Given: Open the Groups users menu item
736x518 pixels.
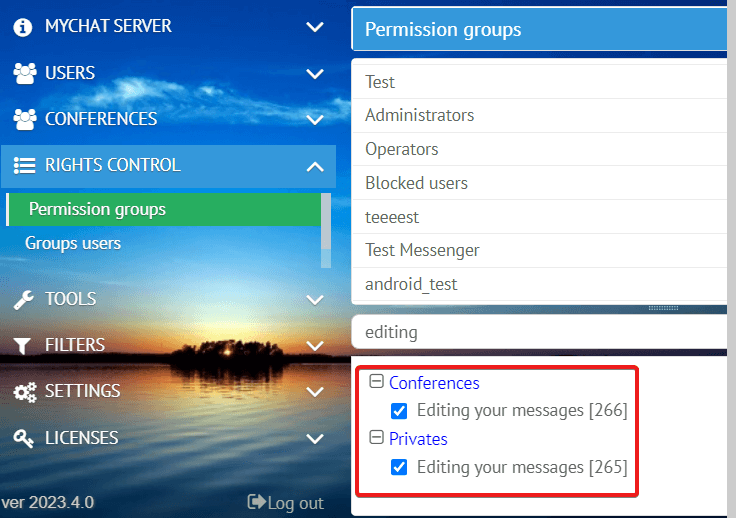Looking at the screenshot, I should pos(73,243).
